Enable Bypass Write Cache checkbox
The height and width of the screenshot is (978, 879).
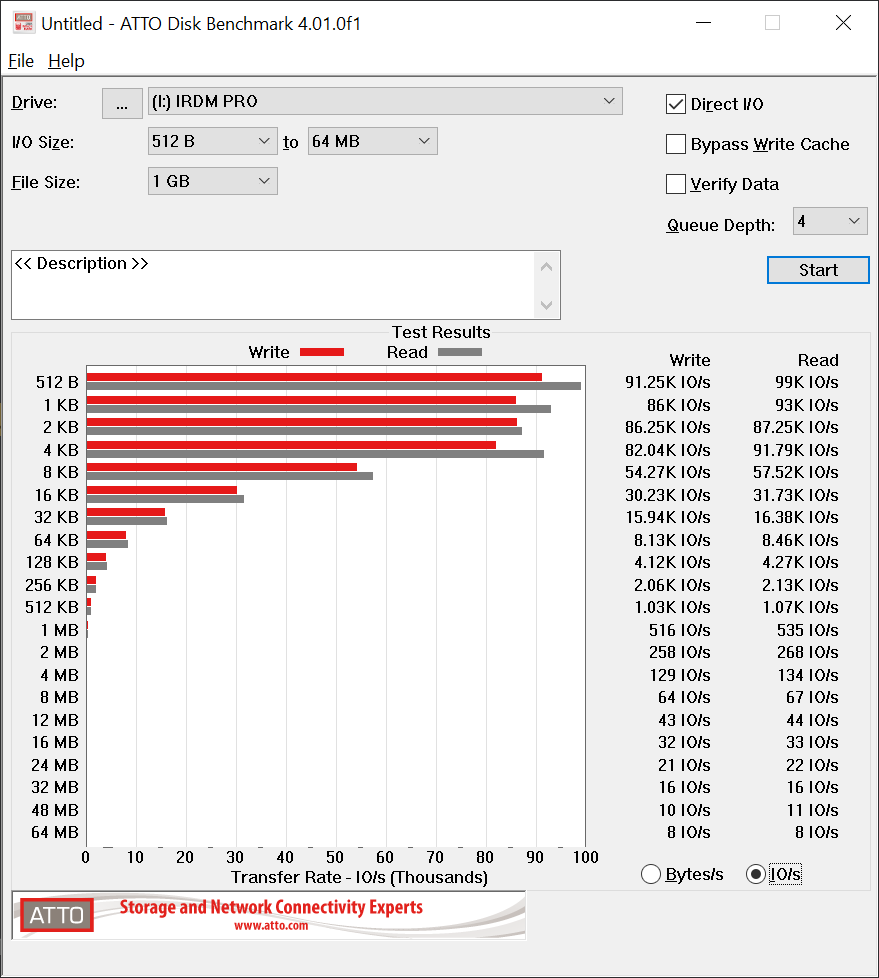coord(676,144)
